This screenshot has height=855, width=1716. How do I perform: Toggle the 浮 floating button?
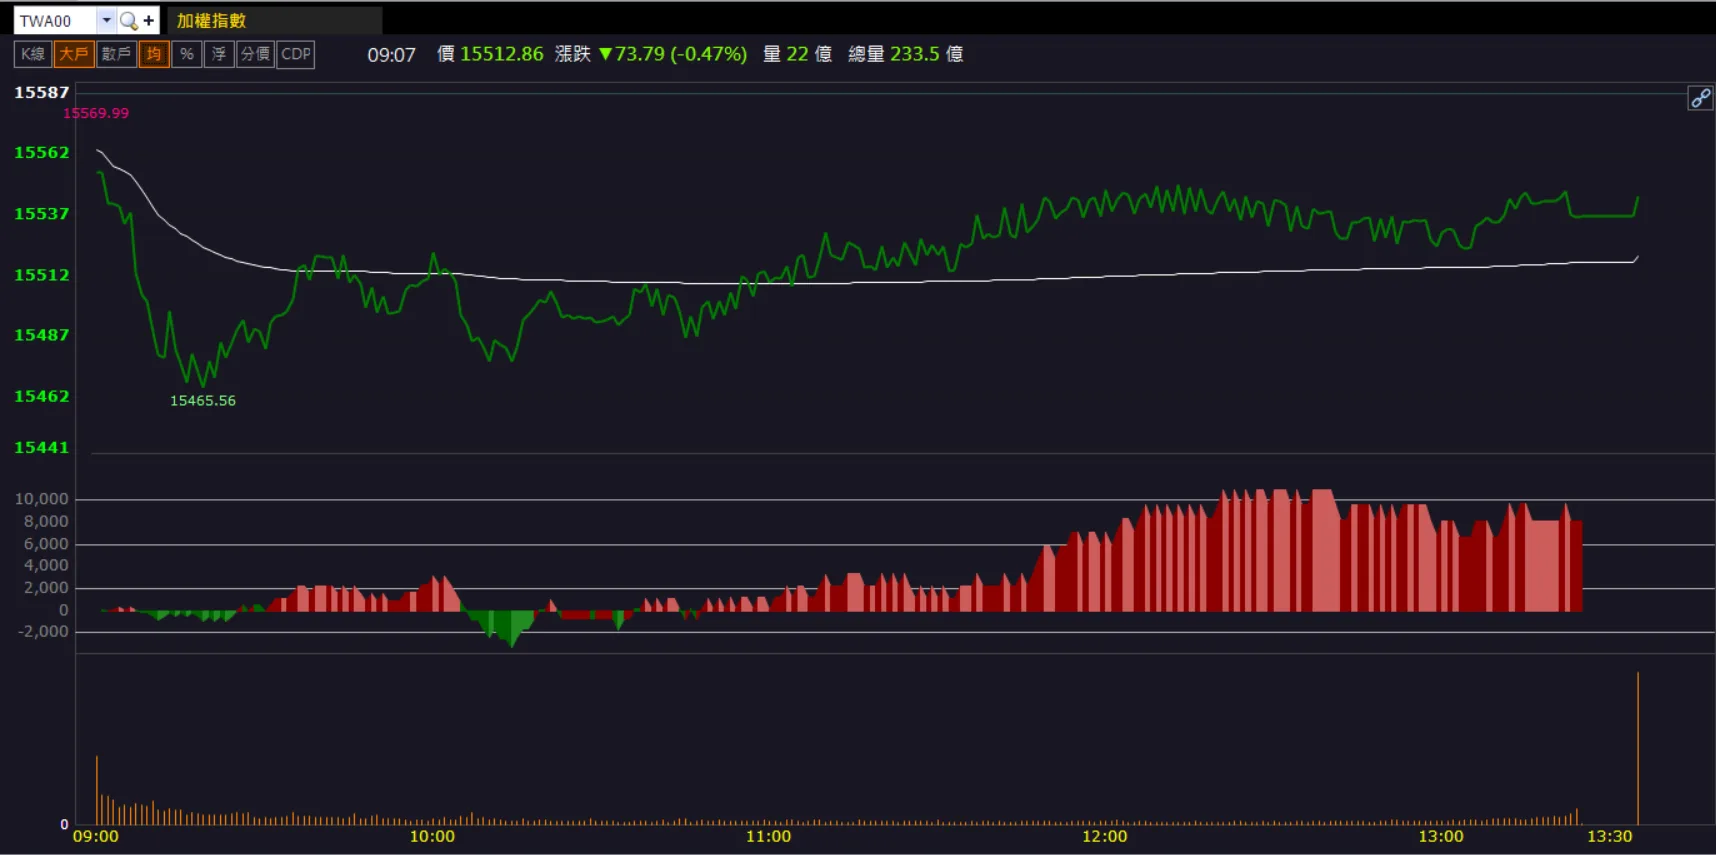219,54
